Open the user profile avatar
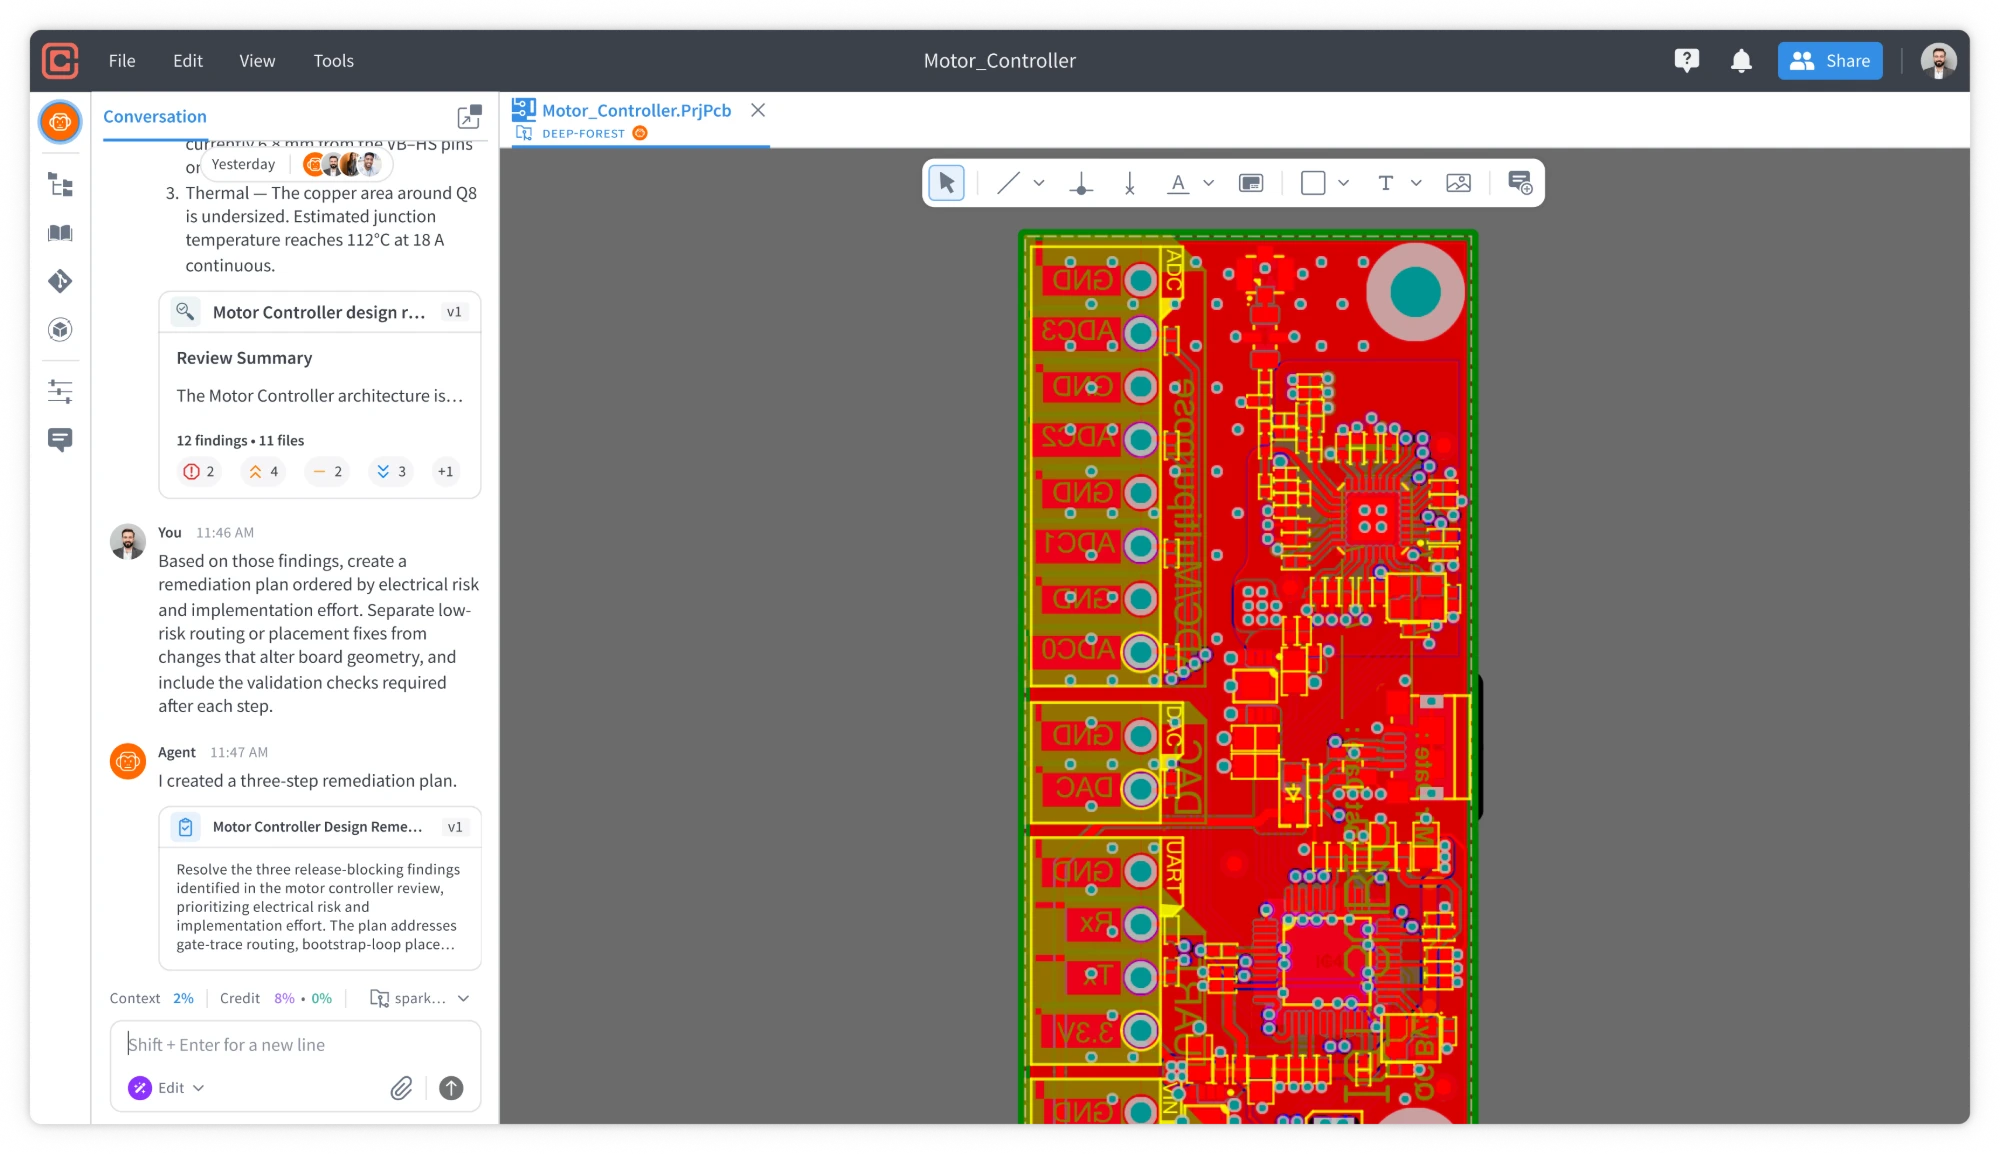Viewport: 2000px width, 1154px height. 1938,61
